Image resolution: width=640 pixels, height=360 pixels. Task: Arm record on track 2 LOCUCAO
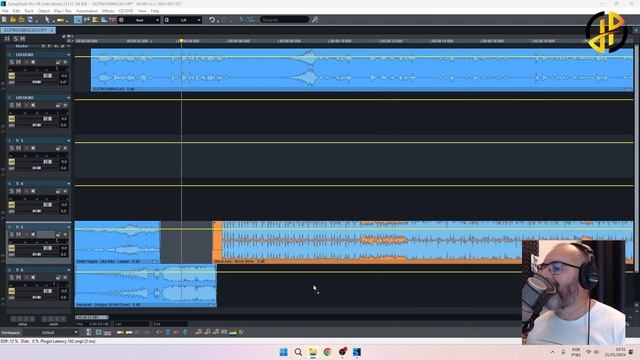[27, 105]
